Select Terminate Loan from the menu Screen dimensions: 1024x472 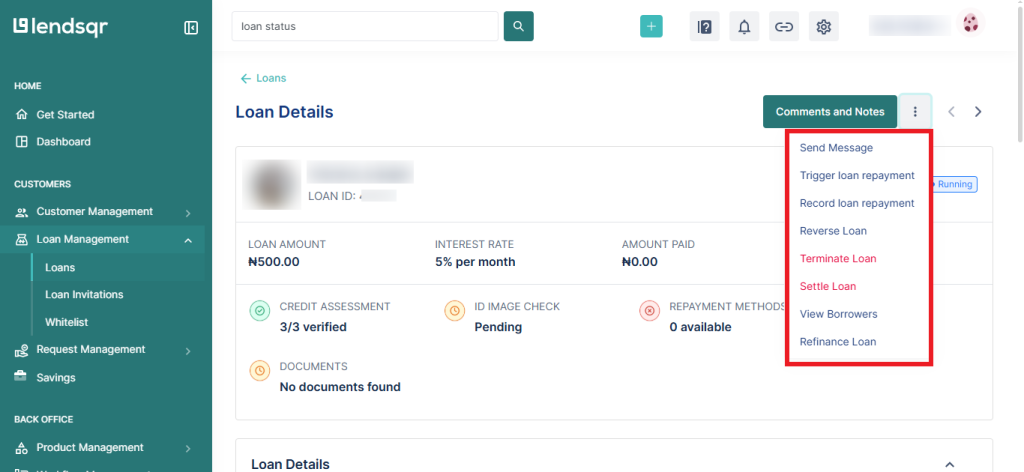pos(838,258)
